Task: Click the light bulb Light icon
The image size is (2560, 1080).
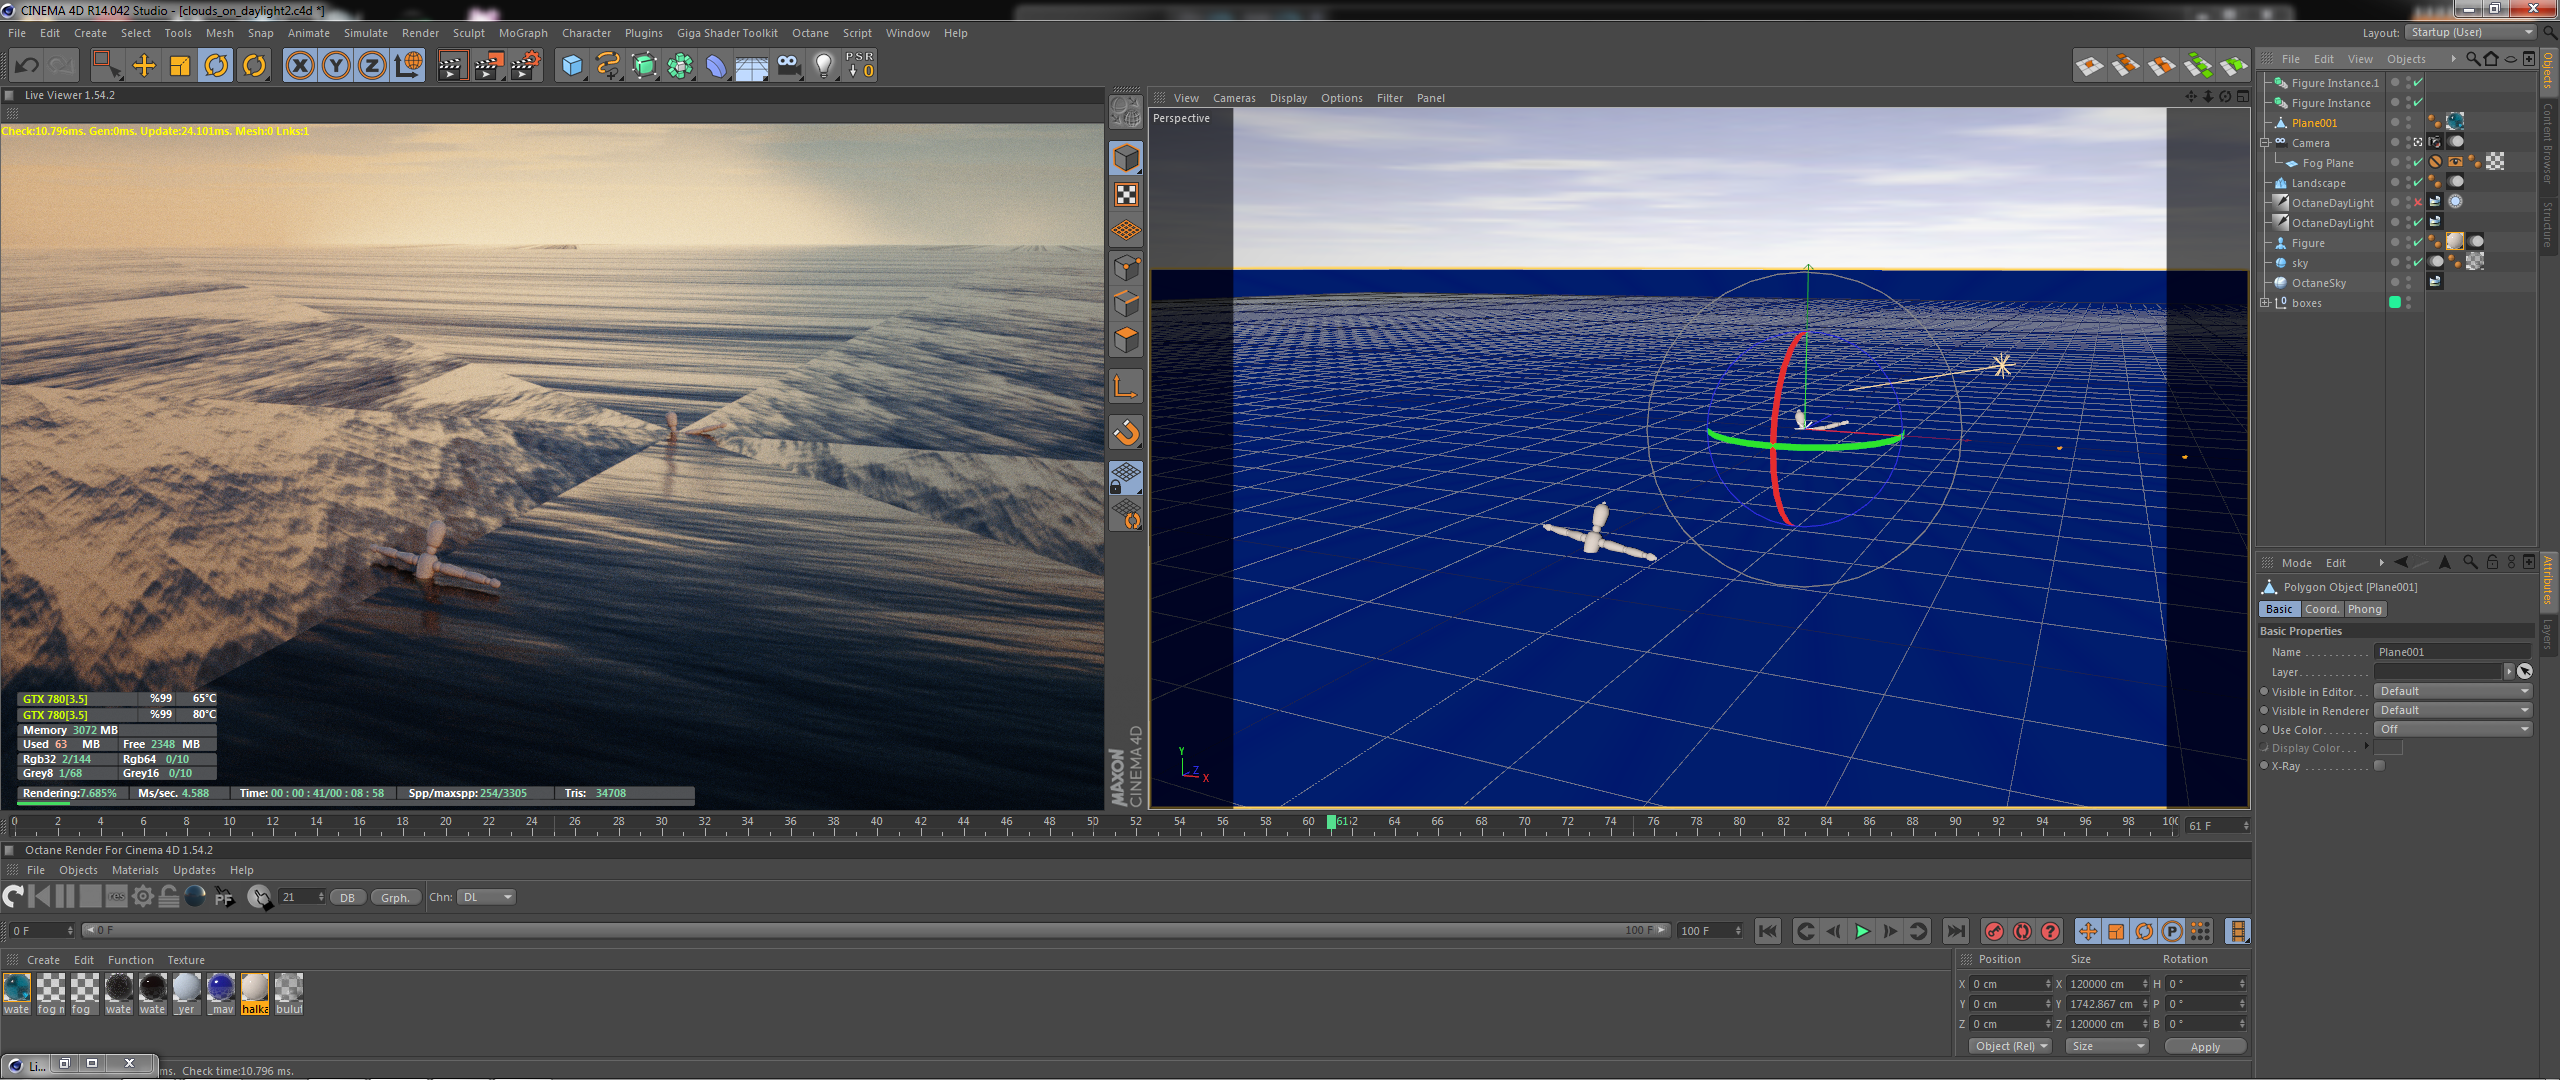Action: point(823,66)
